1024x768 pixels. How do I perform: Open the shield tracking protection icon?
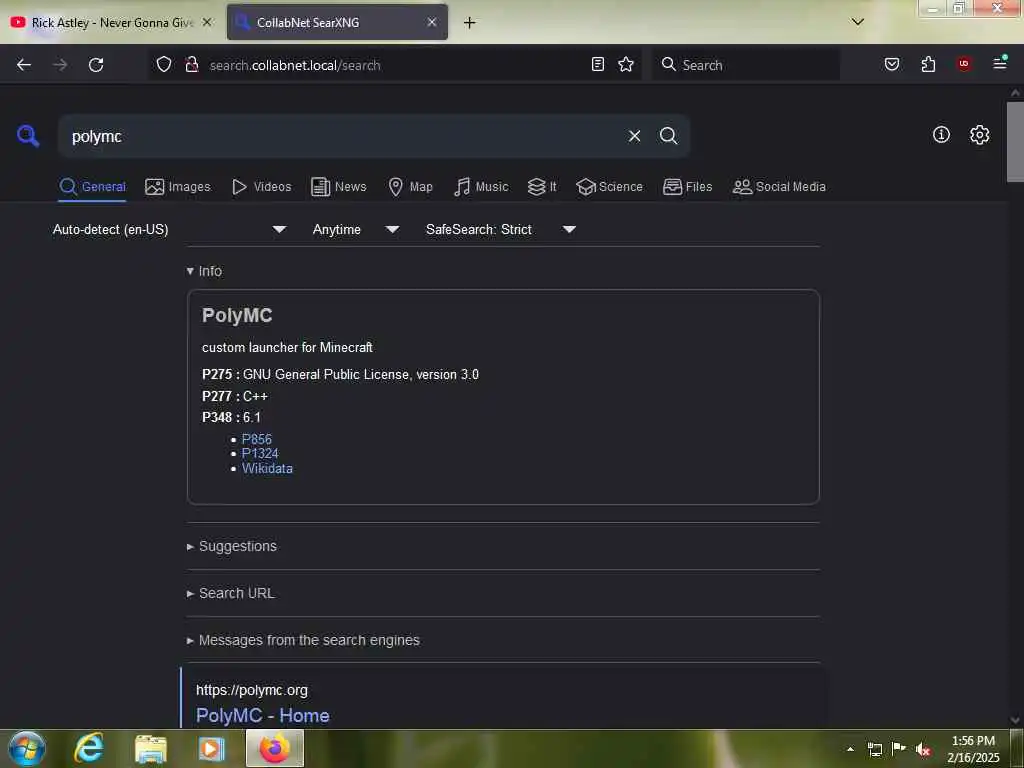pos(164,65)
